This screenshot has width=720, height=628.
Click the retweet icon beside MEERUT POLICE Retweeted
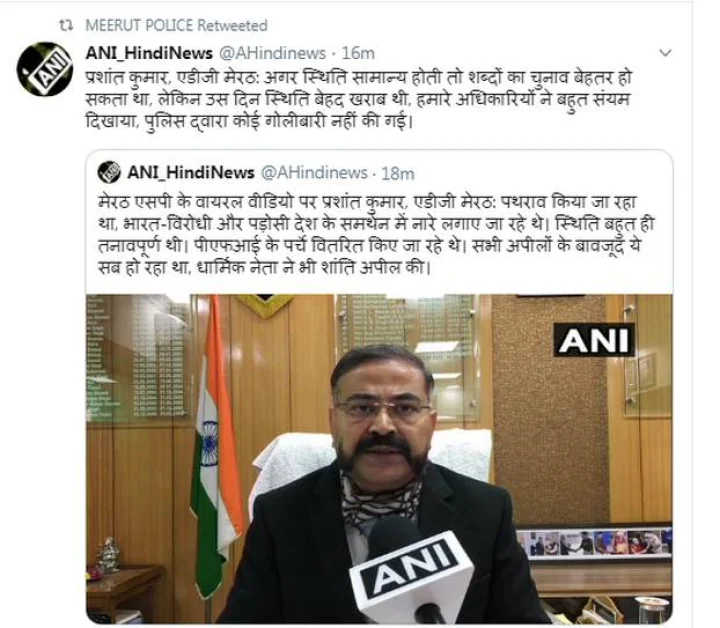point(66,26)
